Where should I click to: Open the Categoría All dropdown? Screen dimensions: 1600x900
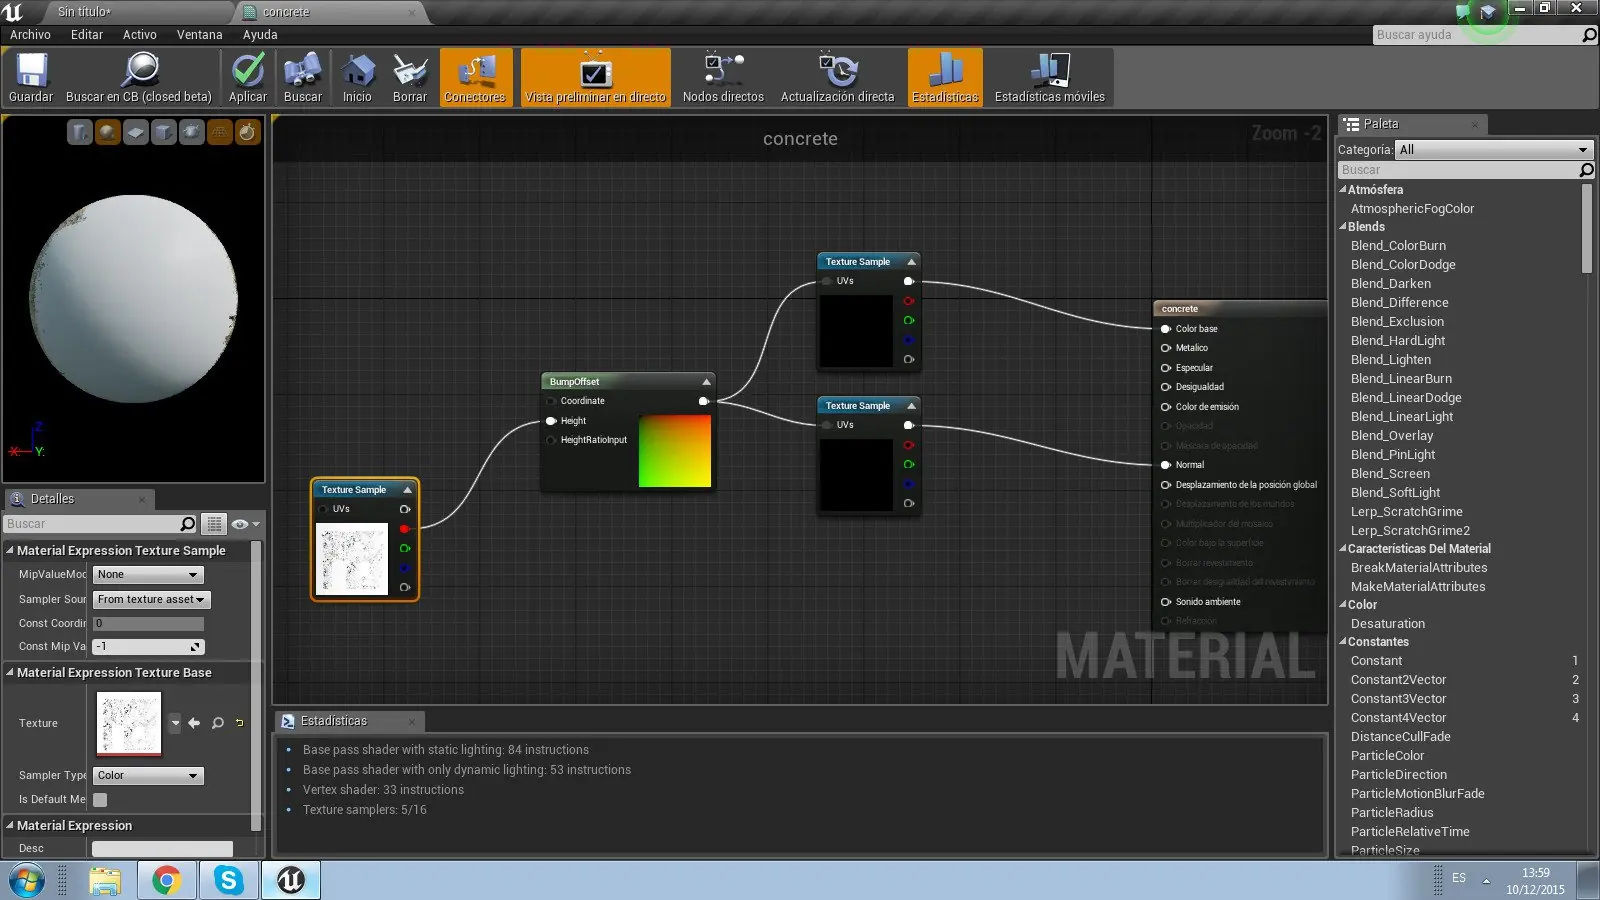click(1494, 150)
